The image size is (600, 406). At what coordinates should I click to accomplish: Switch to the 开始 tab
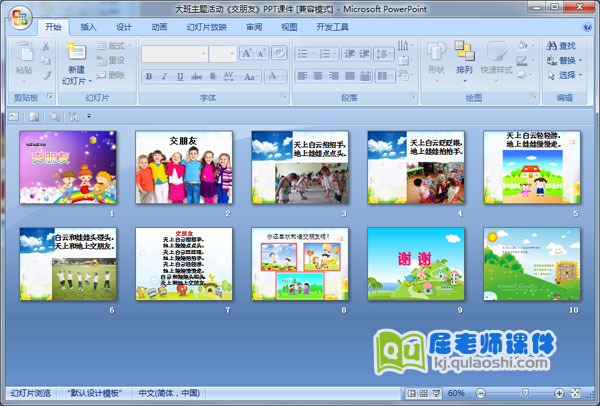click(x=53, y=27)
